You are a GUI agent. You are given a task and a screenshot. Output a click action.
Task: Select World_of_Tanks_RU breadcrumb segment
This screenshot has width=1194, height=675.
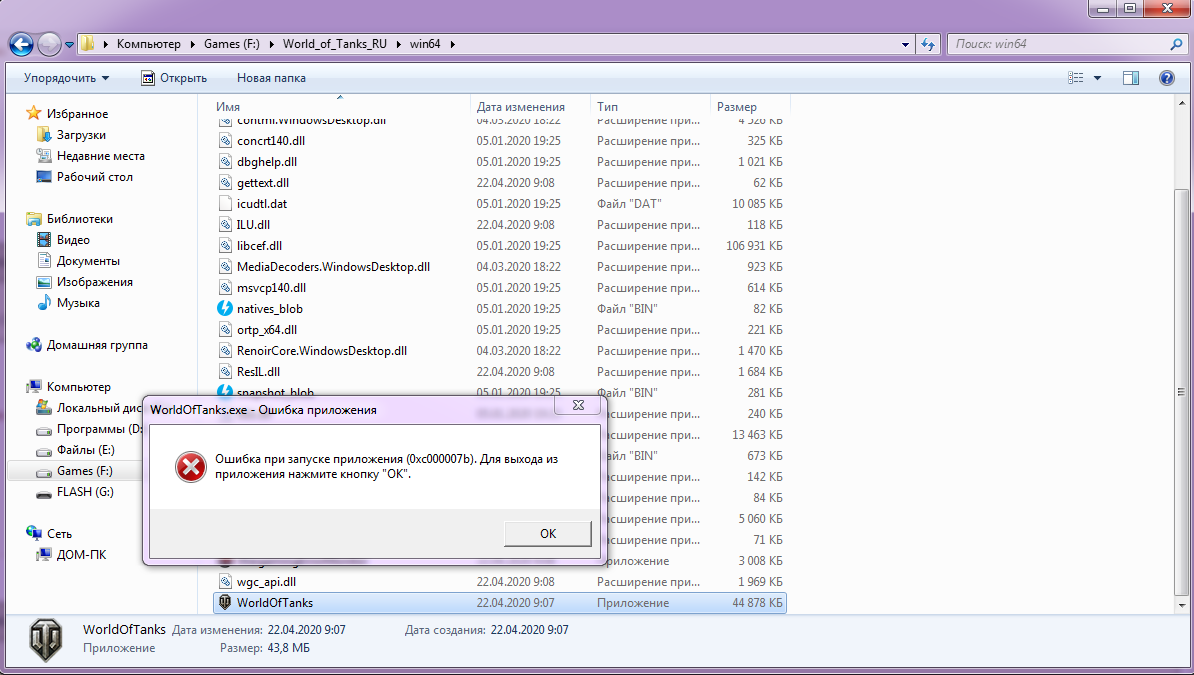[x=334, y=44]
